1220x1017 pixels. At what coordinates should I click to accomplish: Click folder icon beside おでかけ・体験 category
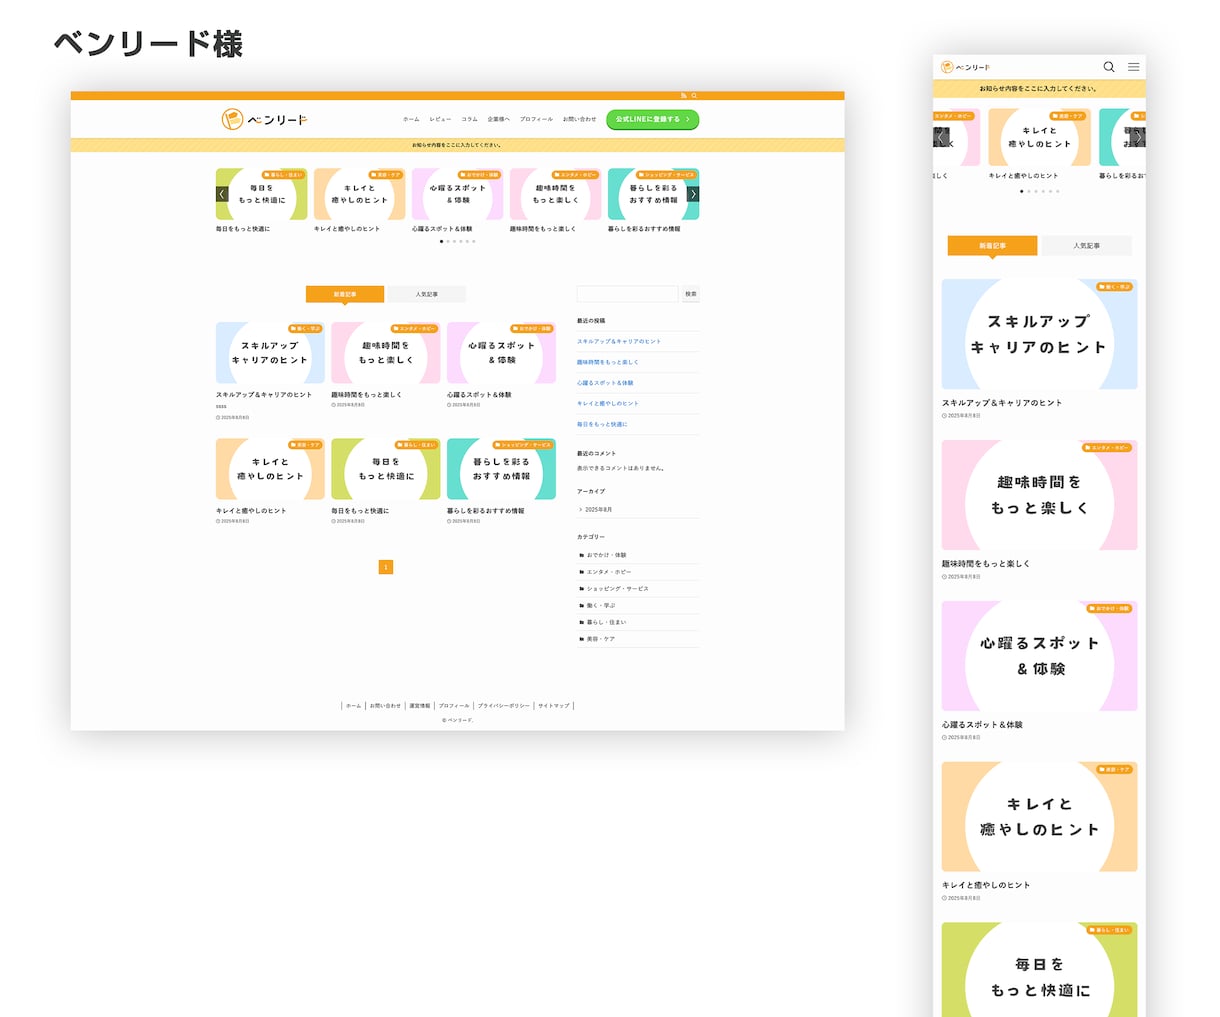[581, 555]
